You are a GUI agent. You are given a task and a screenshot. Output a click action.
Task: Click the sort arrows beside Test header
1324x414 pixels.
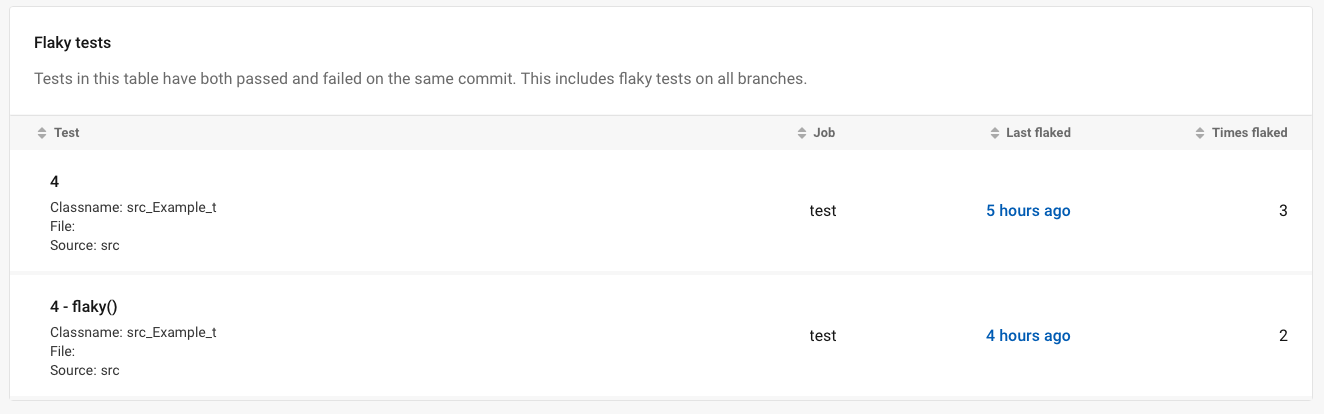(x=42, y=133)
